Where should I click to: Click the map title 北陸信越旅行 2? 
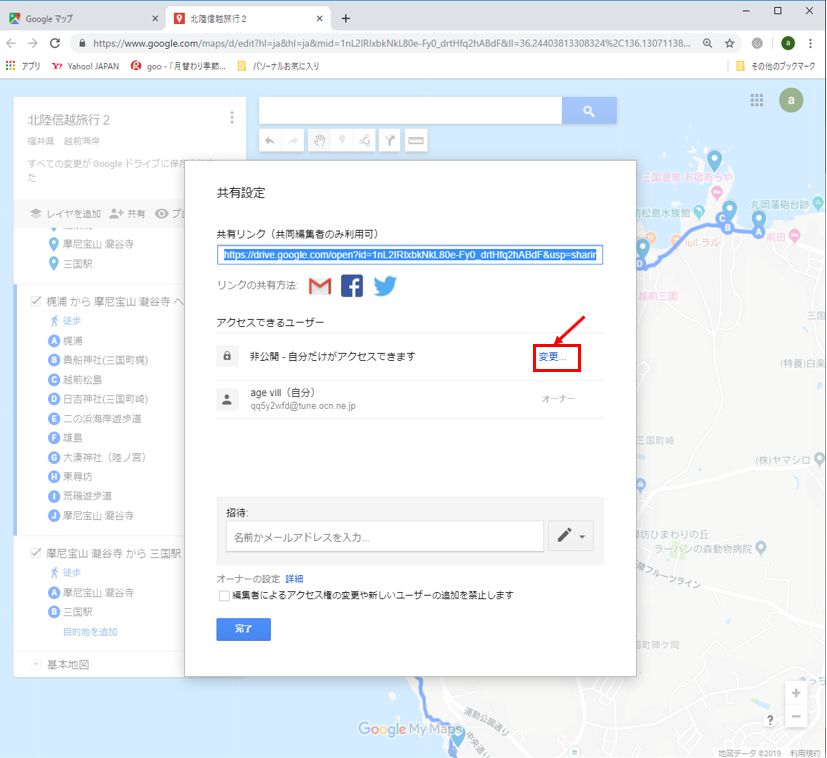69,120
